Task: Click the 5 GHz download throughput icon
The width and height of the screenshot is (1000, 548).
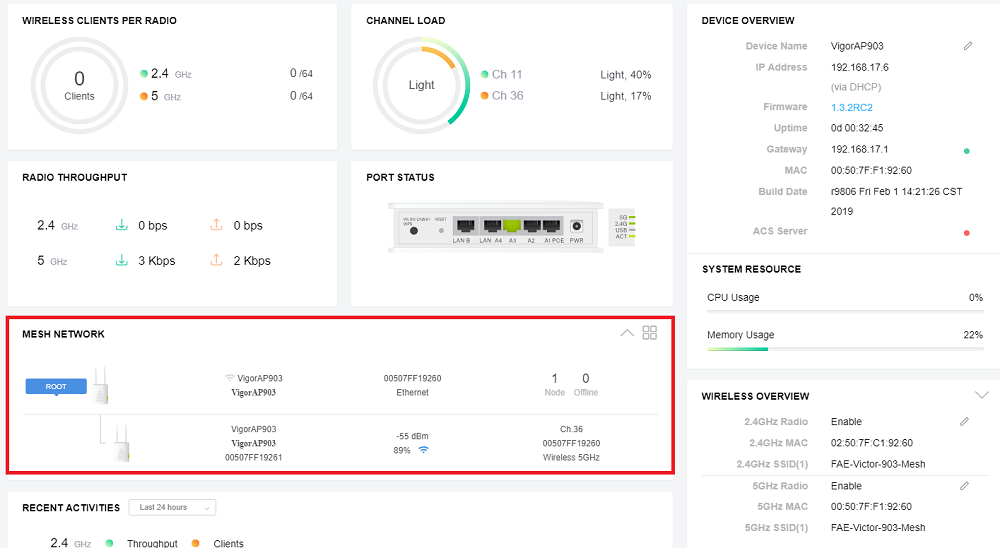Action: pyautogui.click(x=121, y=260)
